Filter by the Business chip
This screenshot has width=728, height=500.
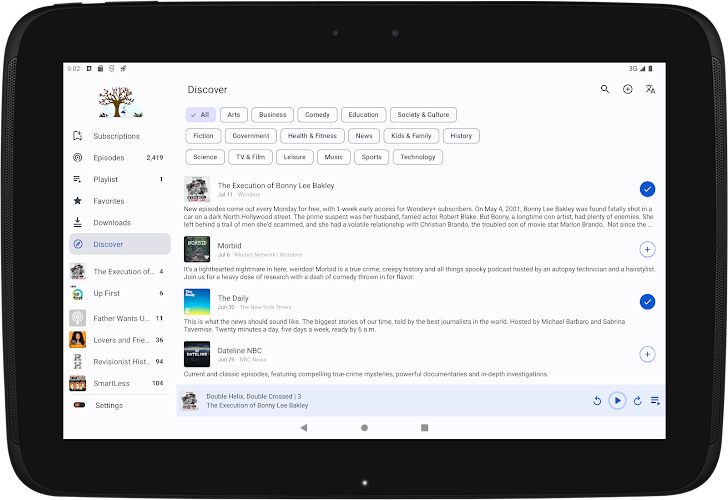pyautogui.click(x=273, y=115)
